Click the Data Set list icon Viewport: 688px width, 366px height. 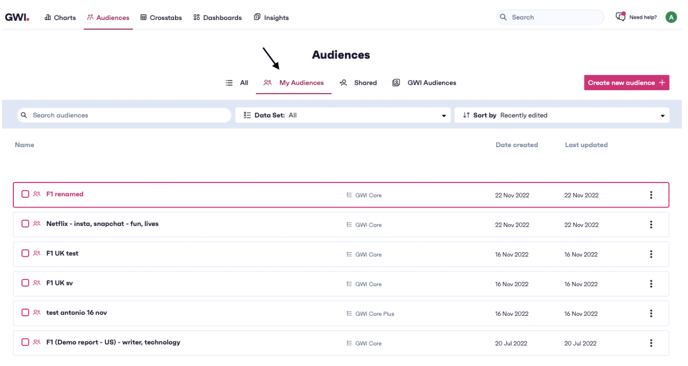pyautogui.click(x=247, y=115)
